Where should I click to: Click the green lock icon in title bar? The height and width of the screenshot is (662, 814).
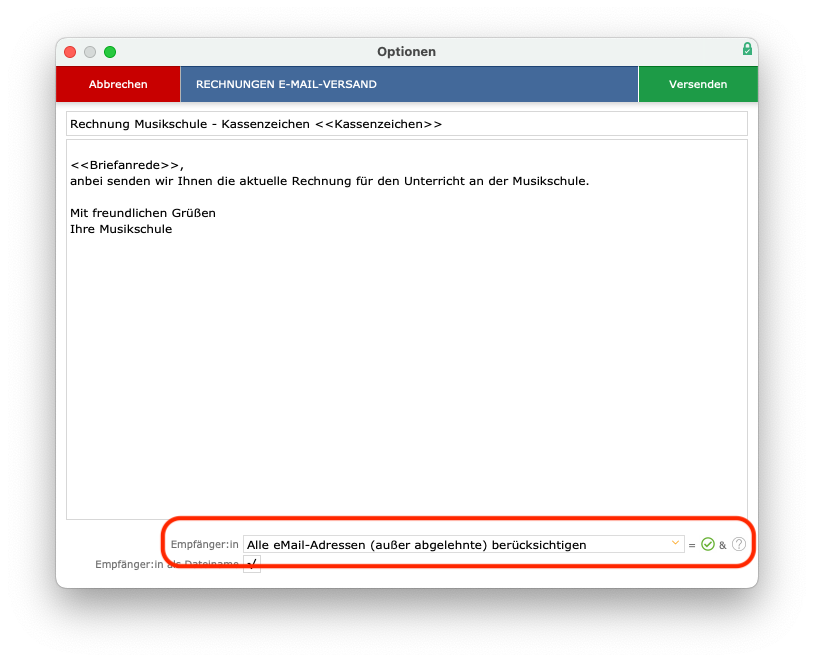coord(746,49)
